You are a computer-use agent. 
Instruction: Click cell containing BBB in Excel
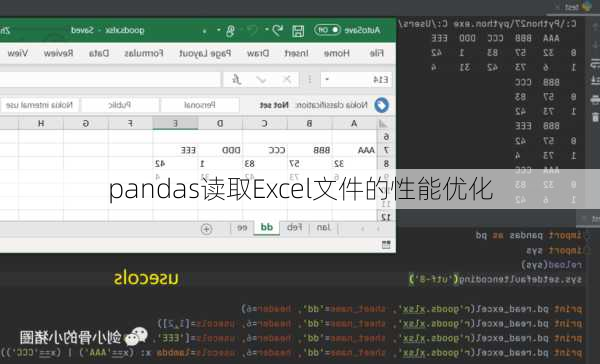click(x=310, y=150)
